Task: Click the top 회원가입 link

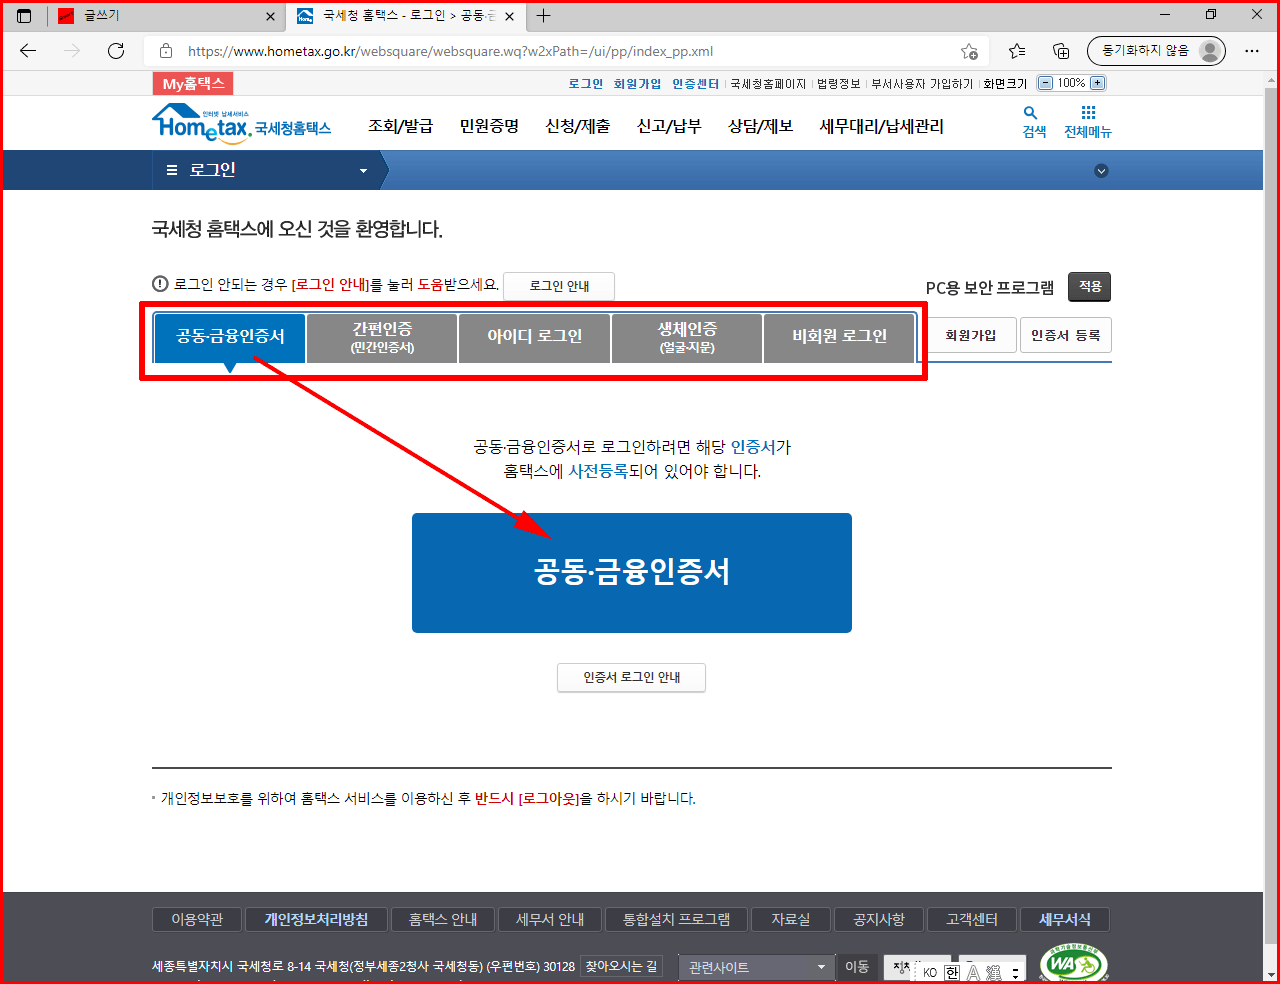Action: click(638, 84)
